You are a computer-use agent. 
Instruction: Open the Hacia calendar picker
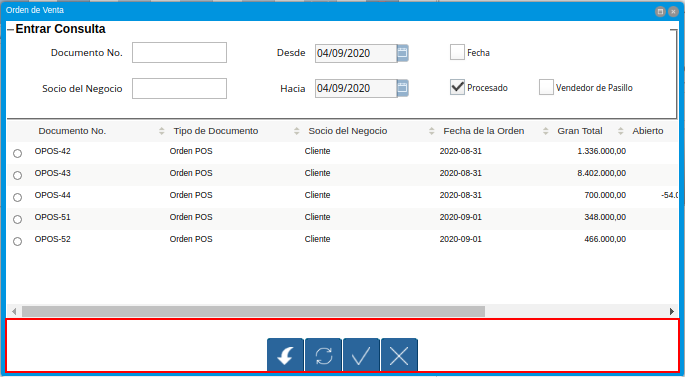pos(402,88)
